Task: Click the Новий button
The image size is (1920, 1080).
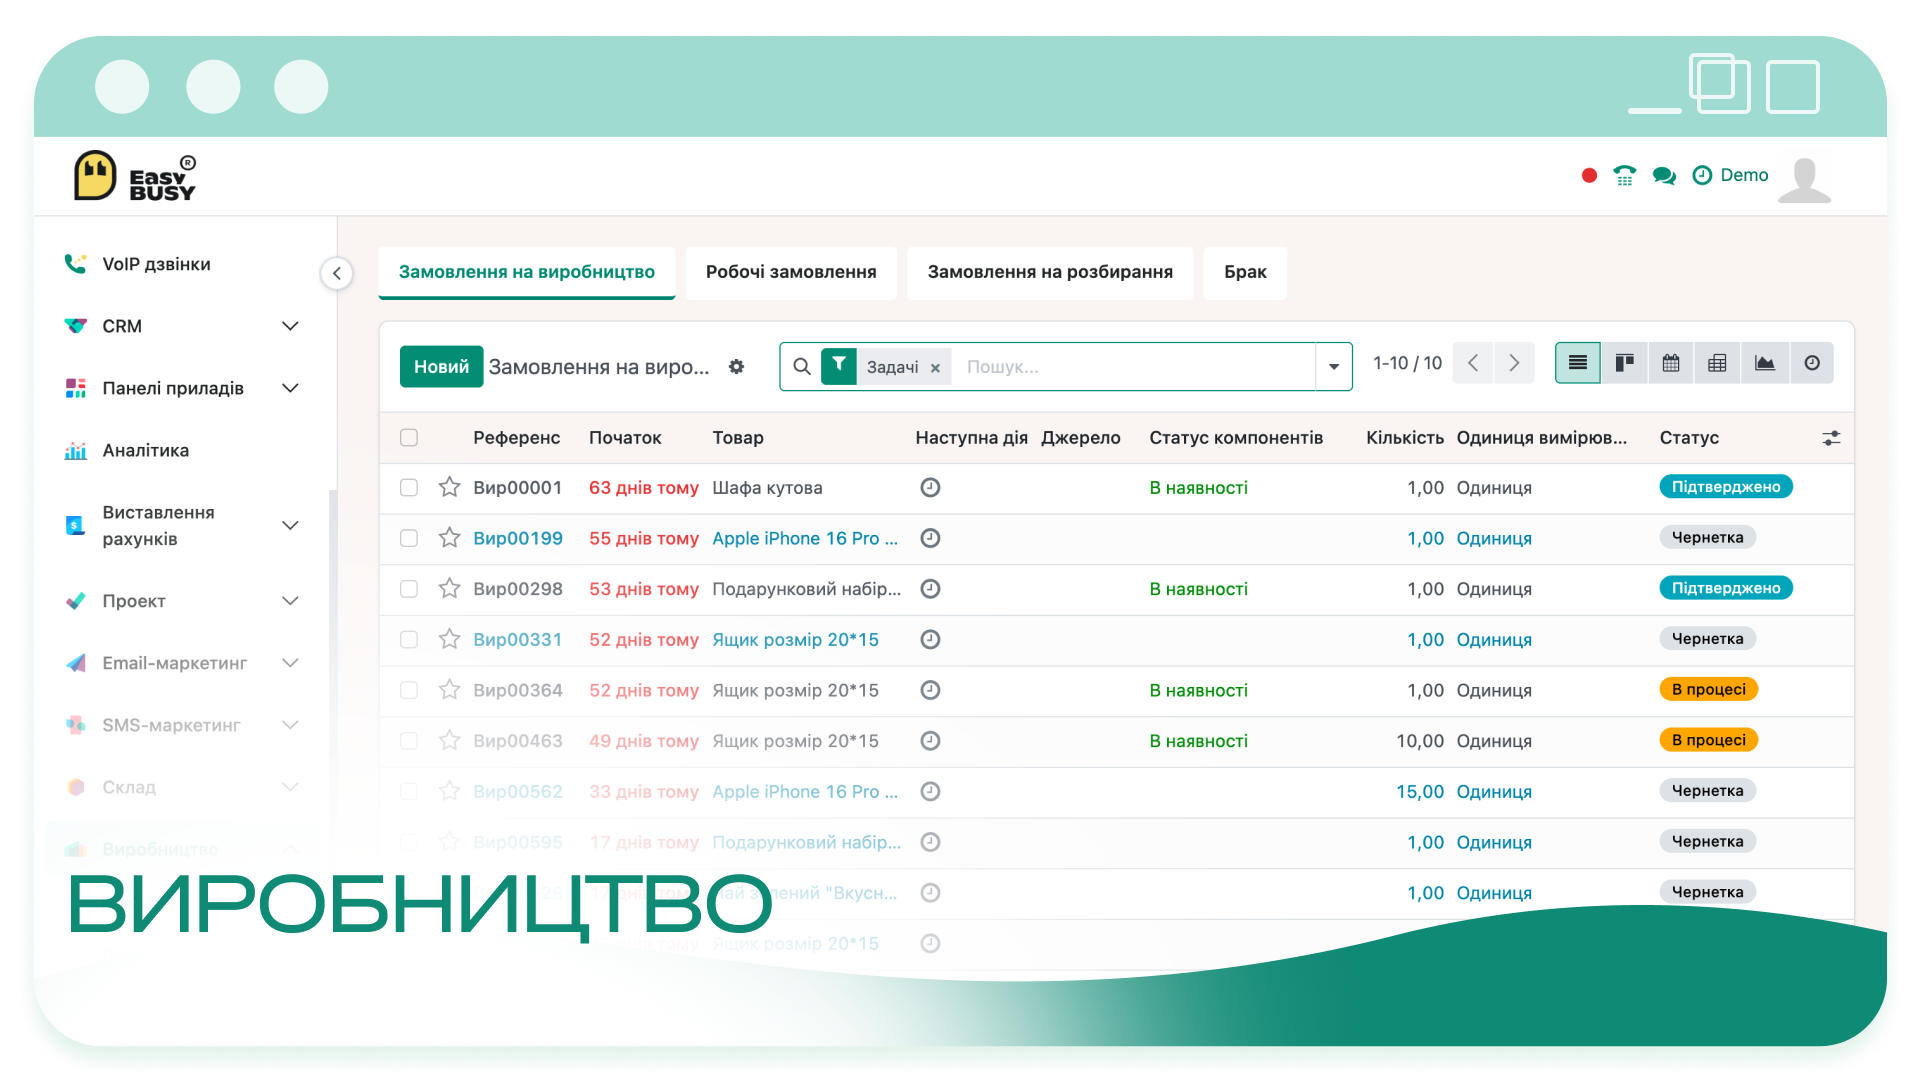Action: [x=441, y=367]
